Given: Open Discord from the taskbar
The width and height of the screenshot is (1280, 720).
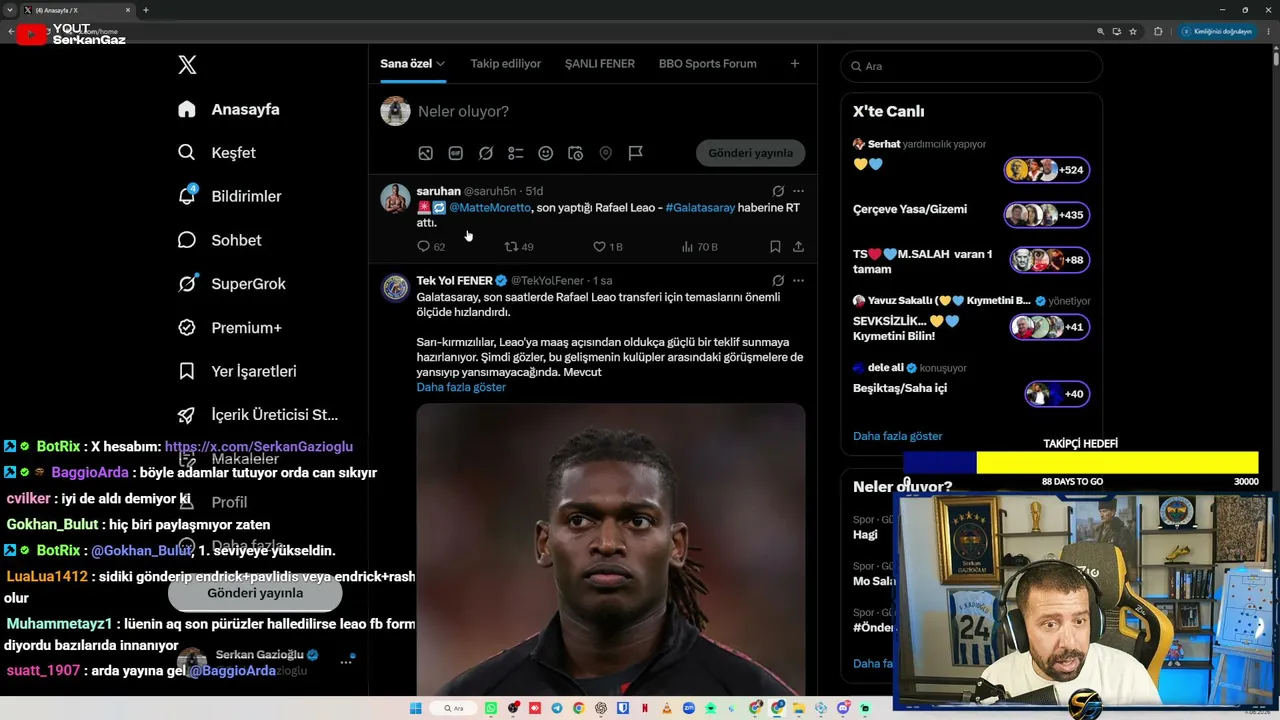Looking at the screenshot, I should pyautogui.click(x=843, y=708).
